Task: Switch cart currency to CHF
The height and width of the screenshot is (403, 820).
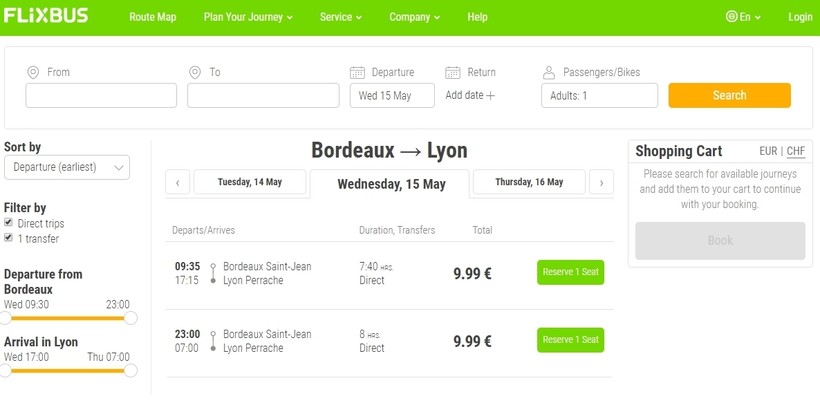Action: click(x=796, y=151)
